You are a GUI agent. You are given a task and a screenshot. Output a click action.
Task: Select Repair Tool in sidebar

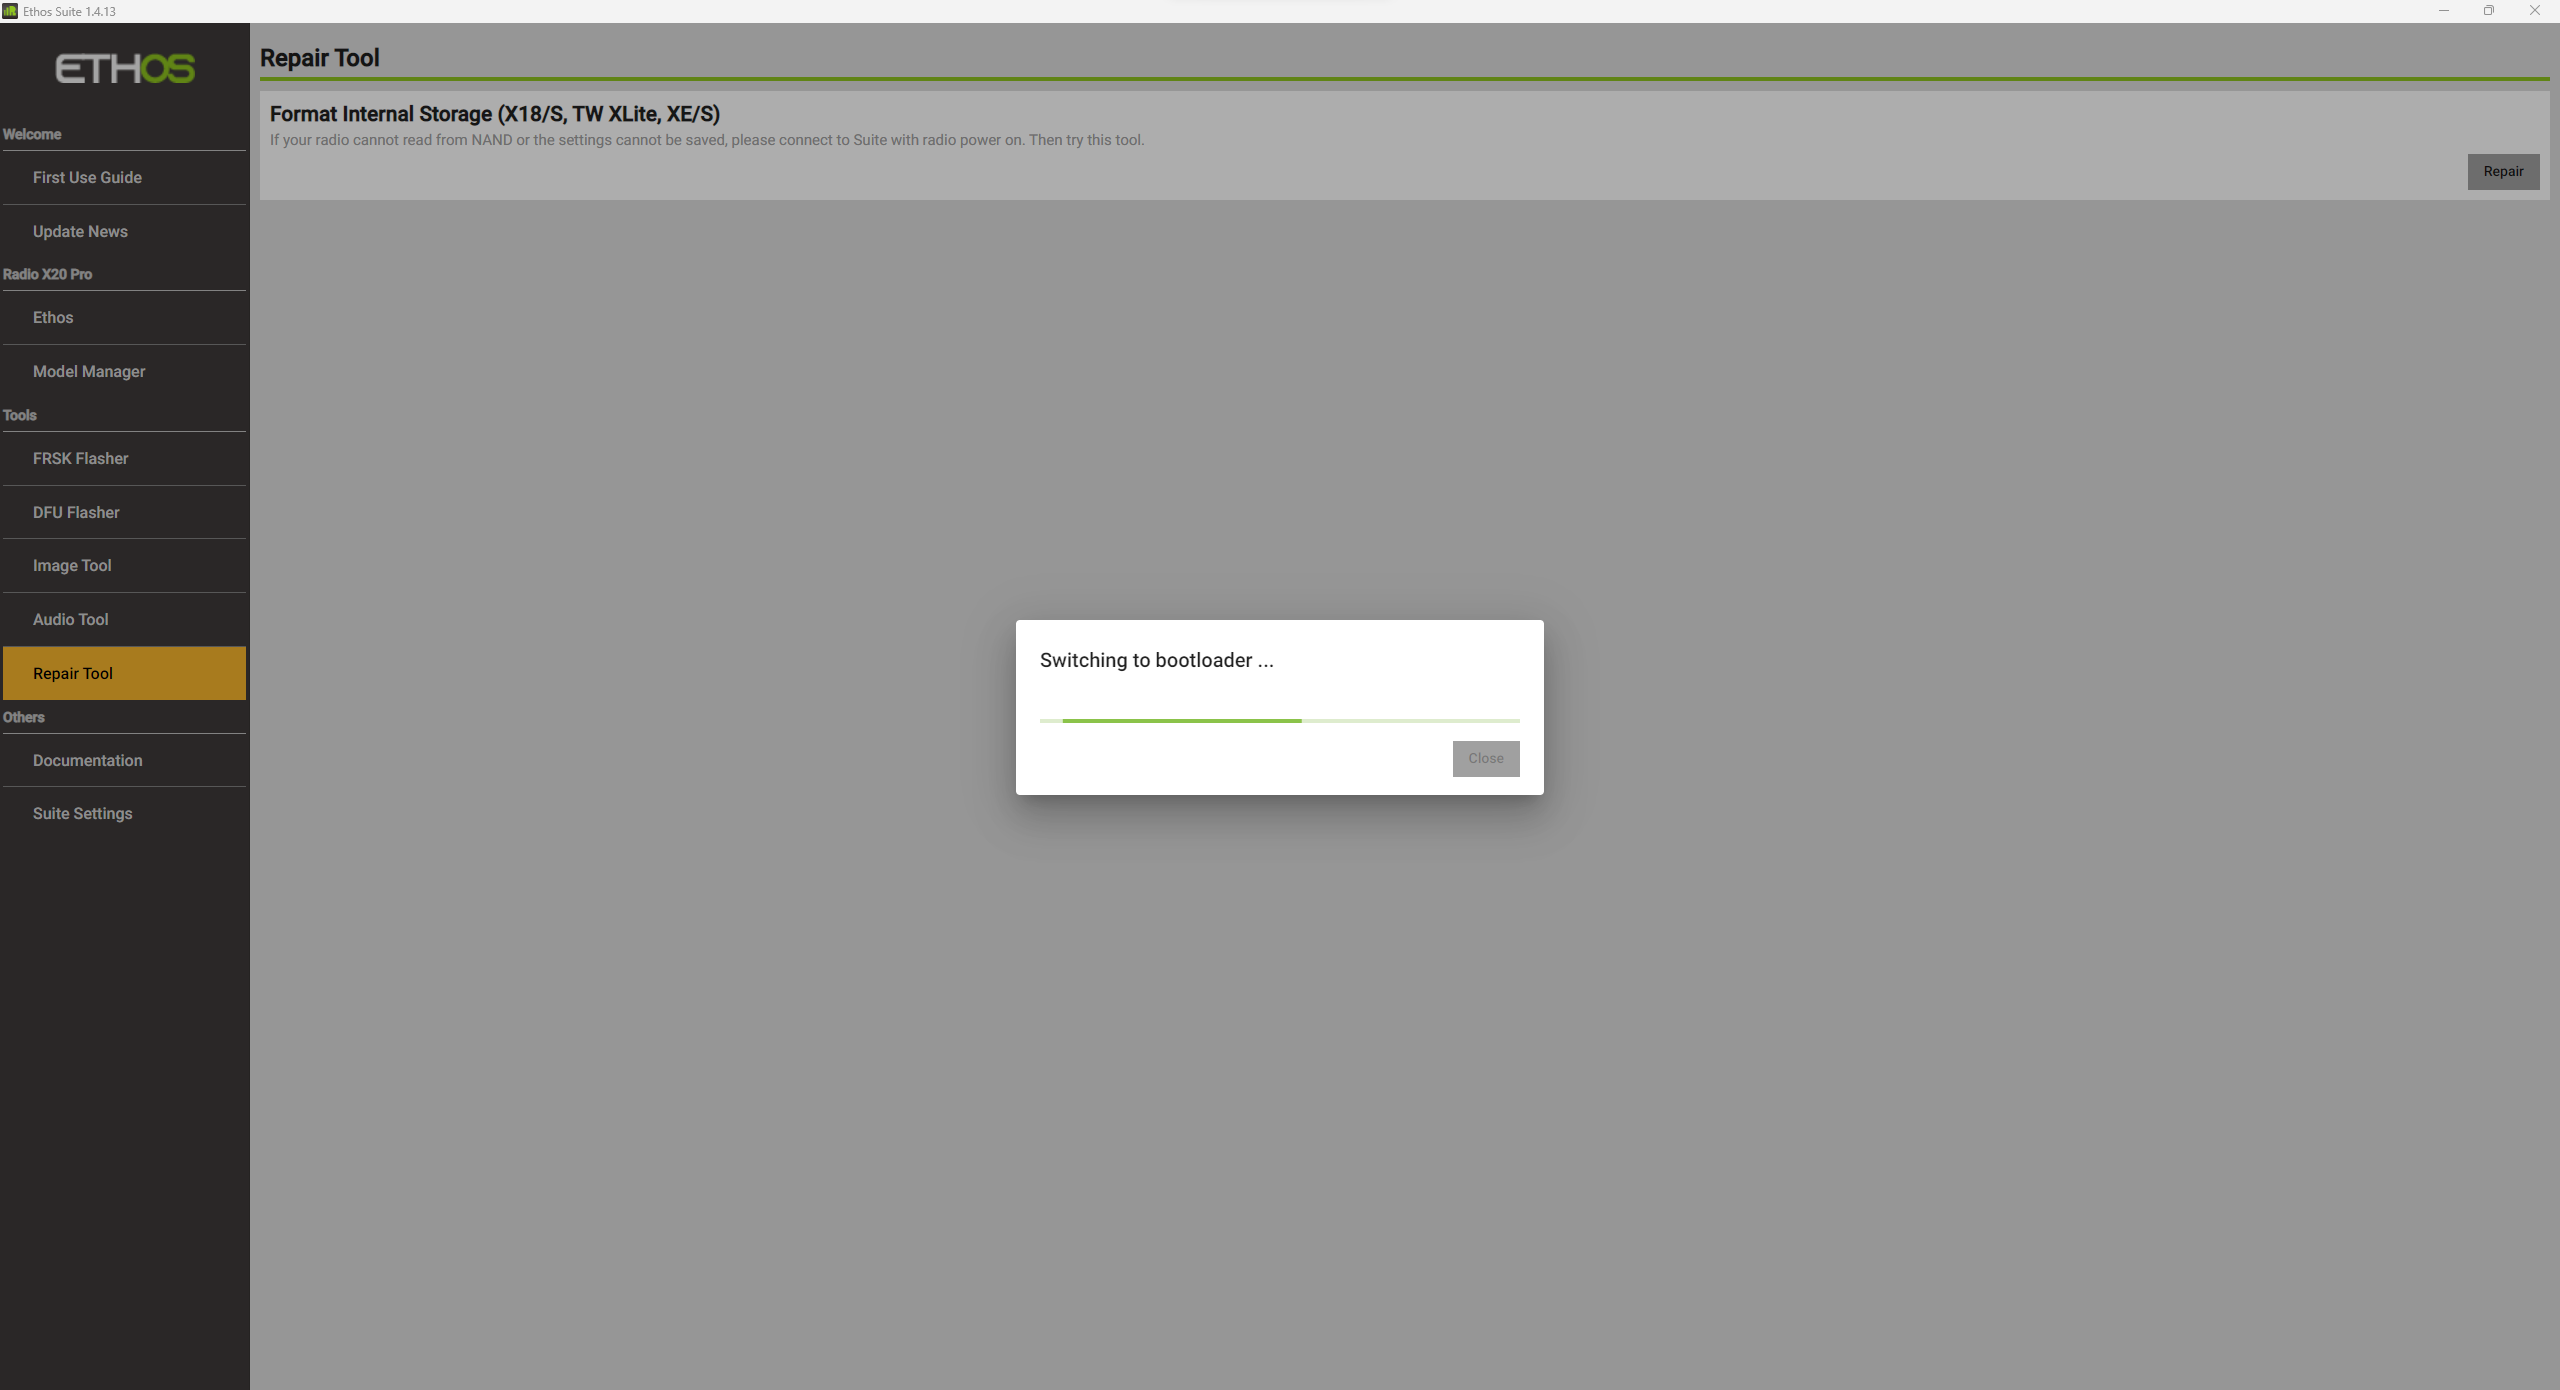pos(73,673)
